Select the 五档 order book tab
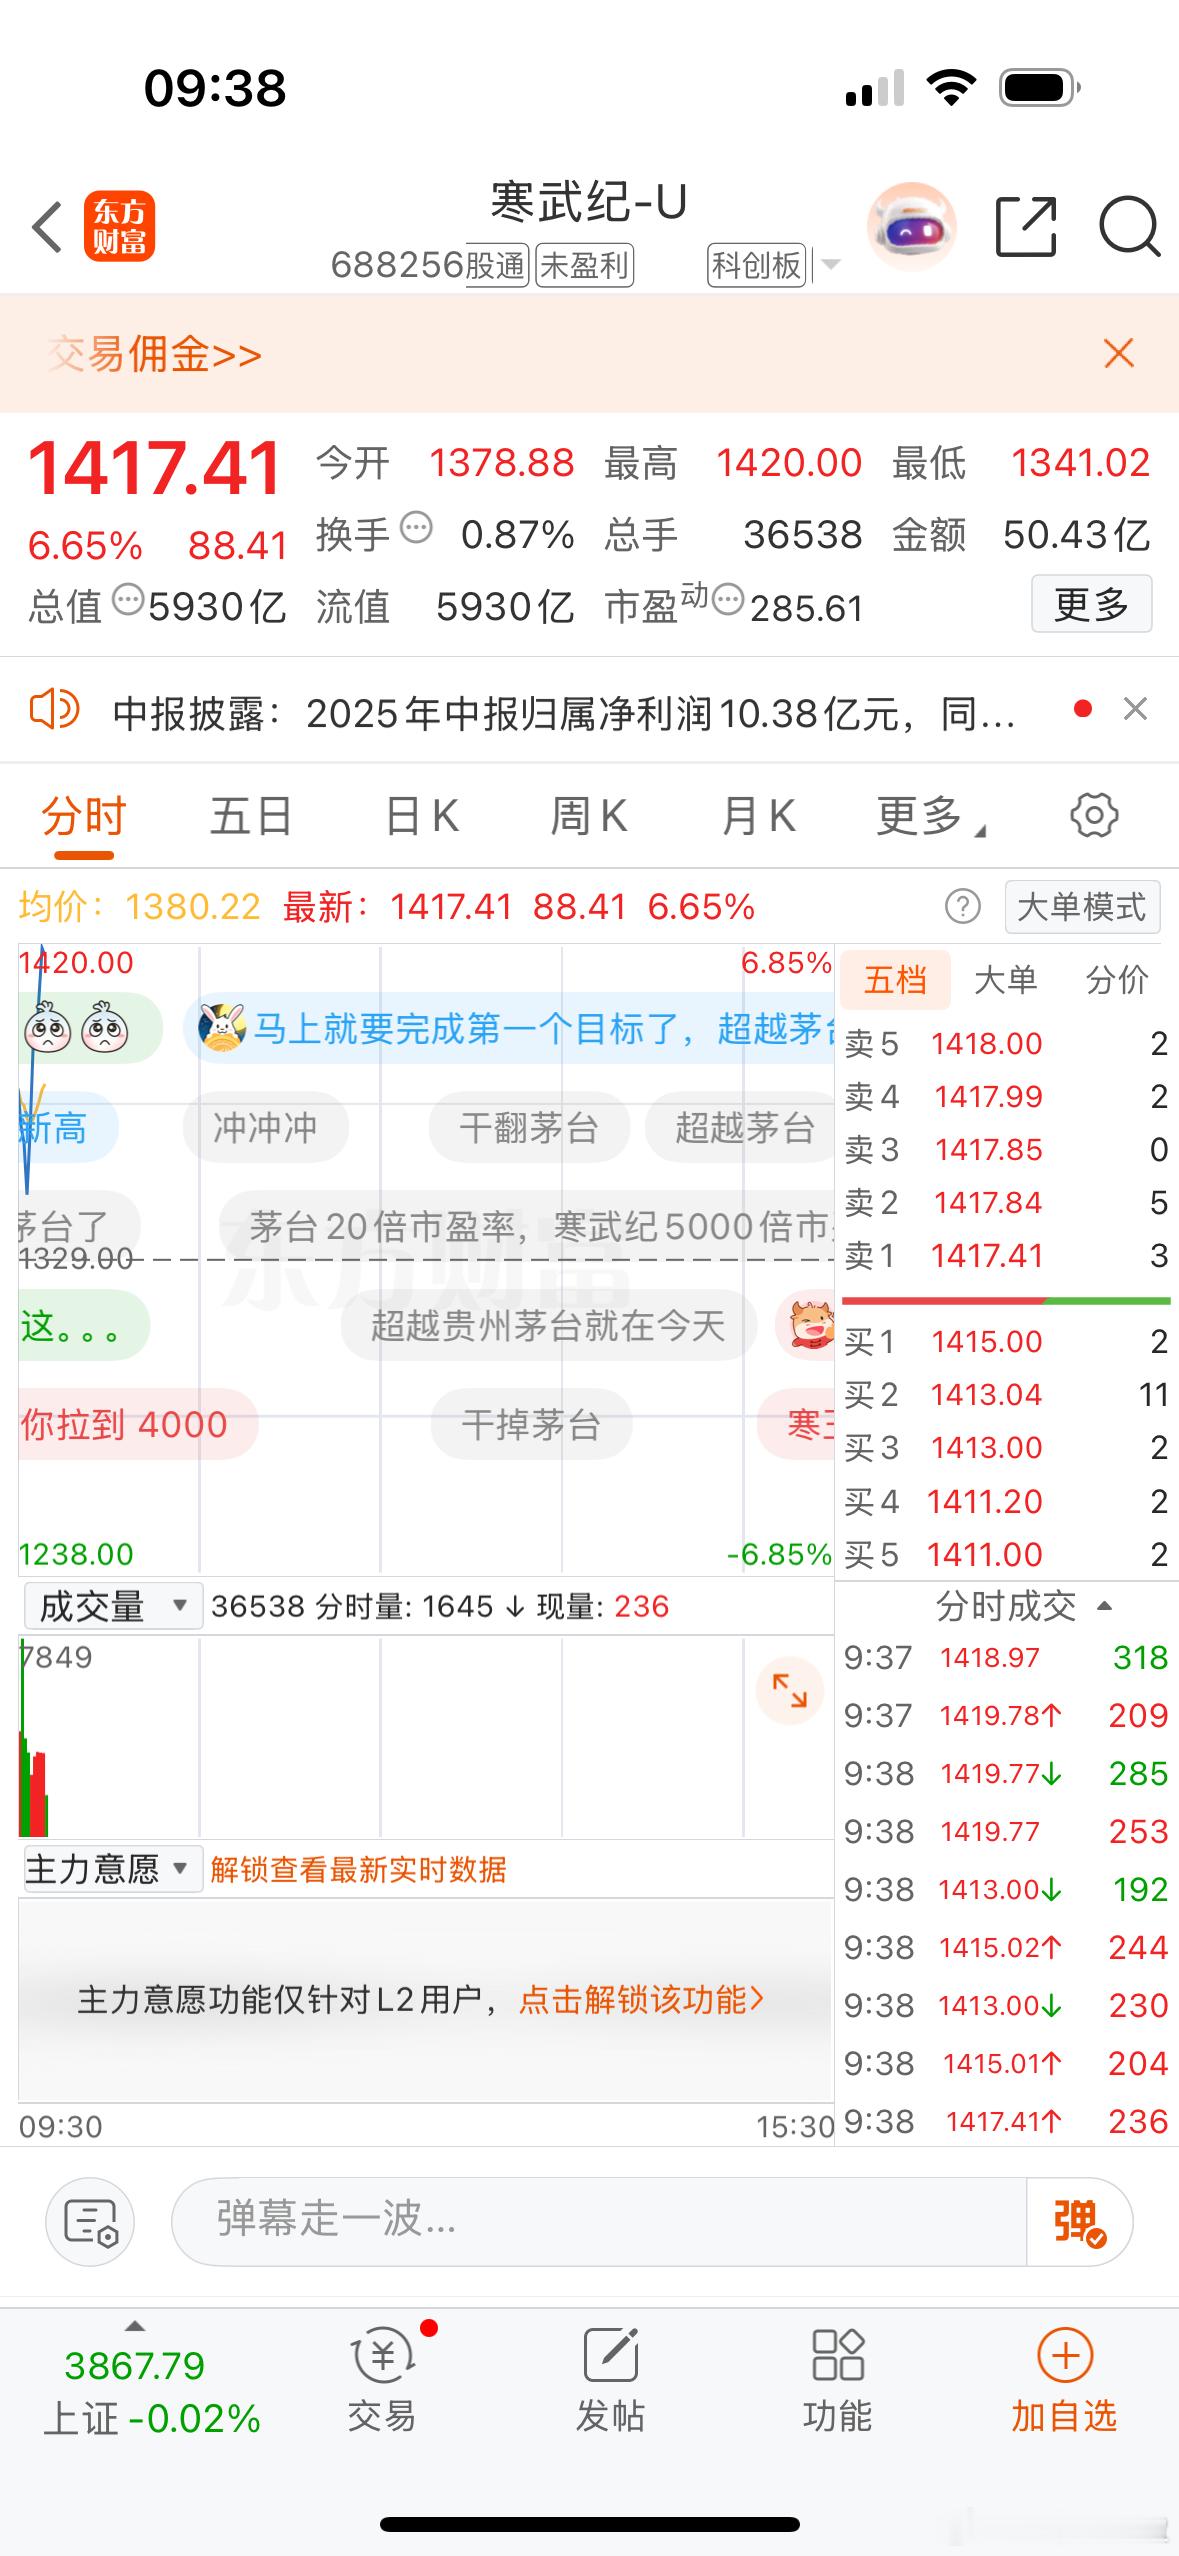 click(x=895, y=980)
